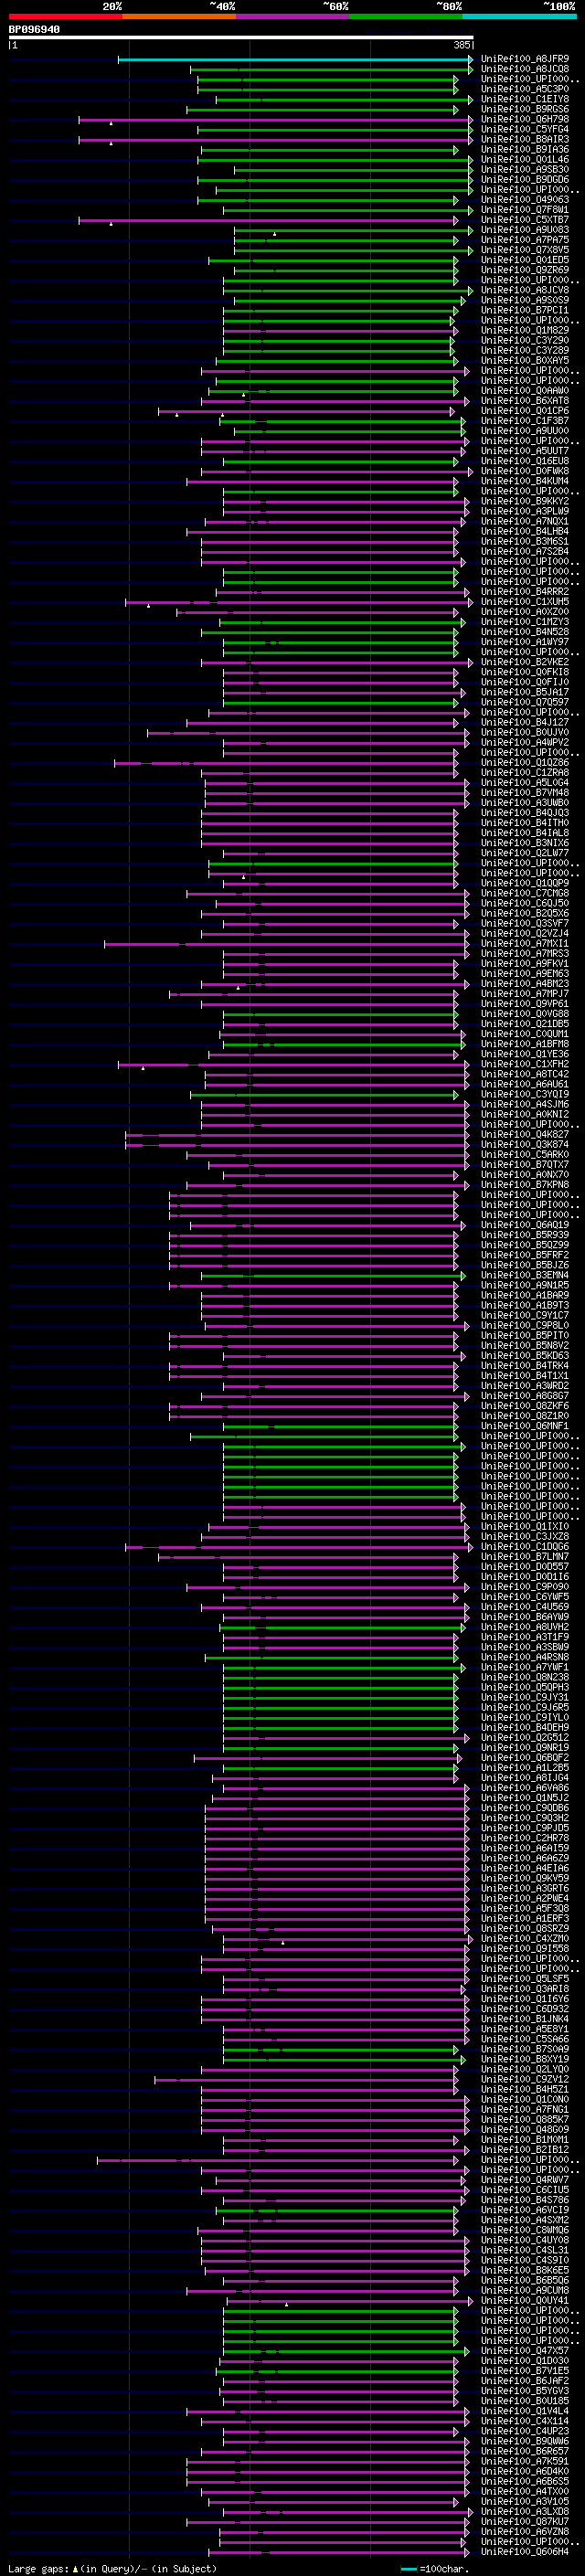
Task: Choose the UniRef100_C3Y290 entry
Action: (x=525, y=340)
